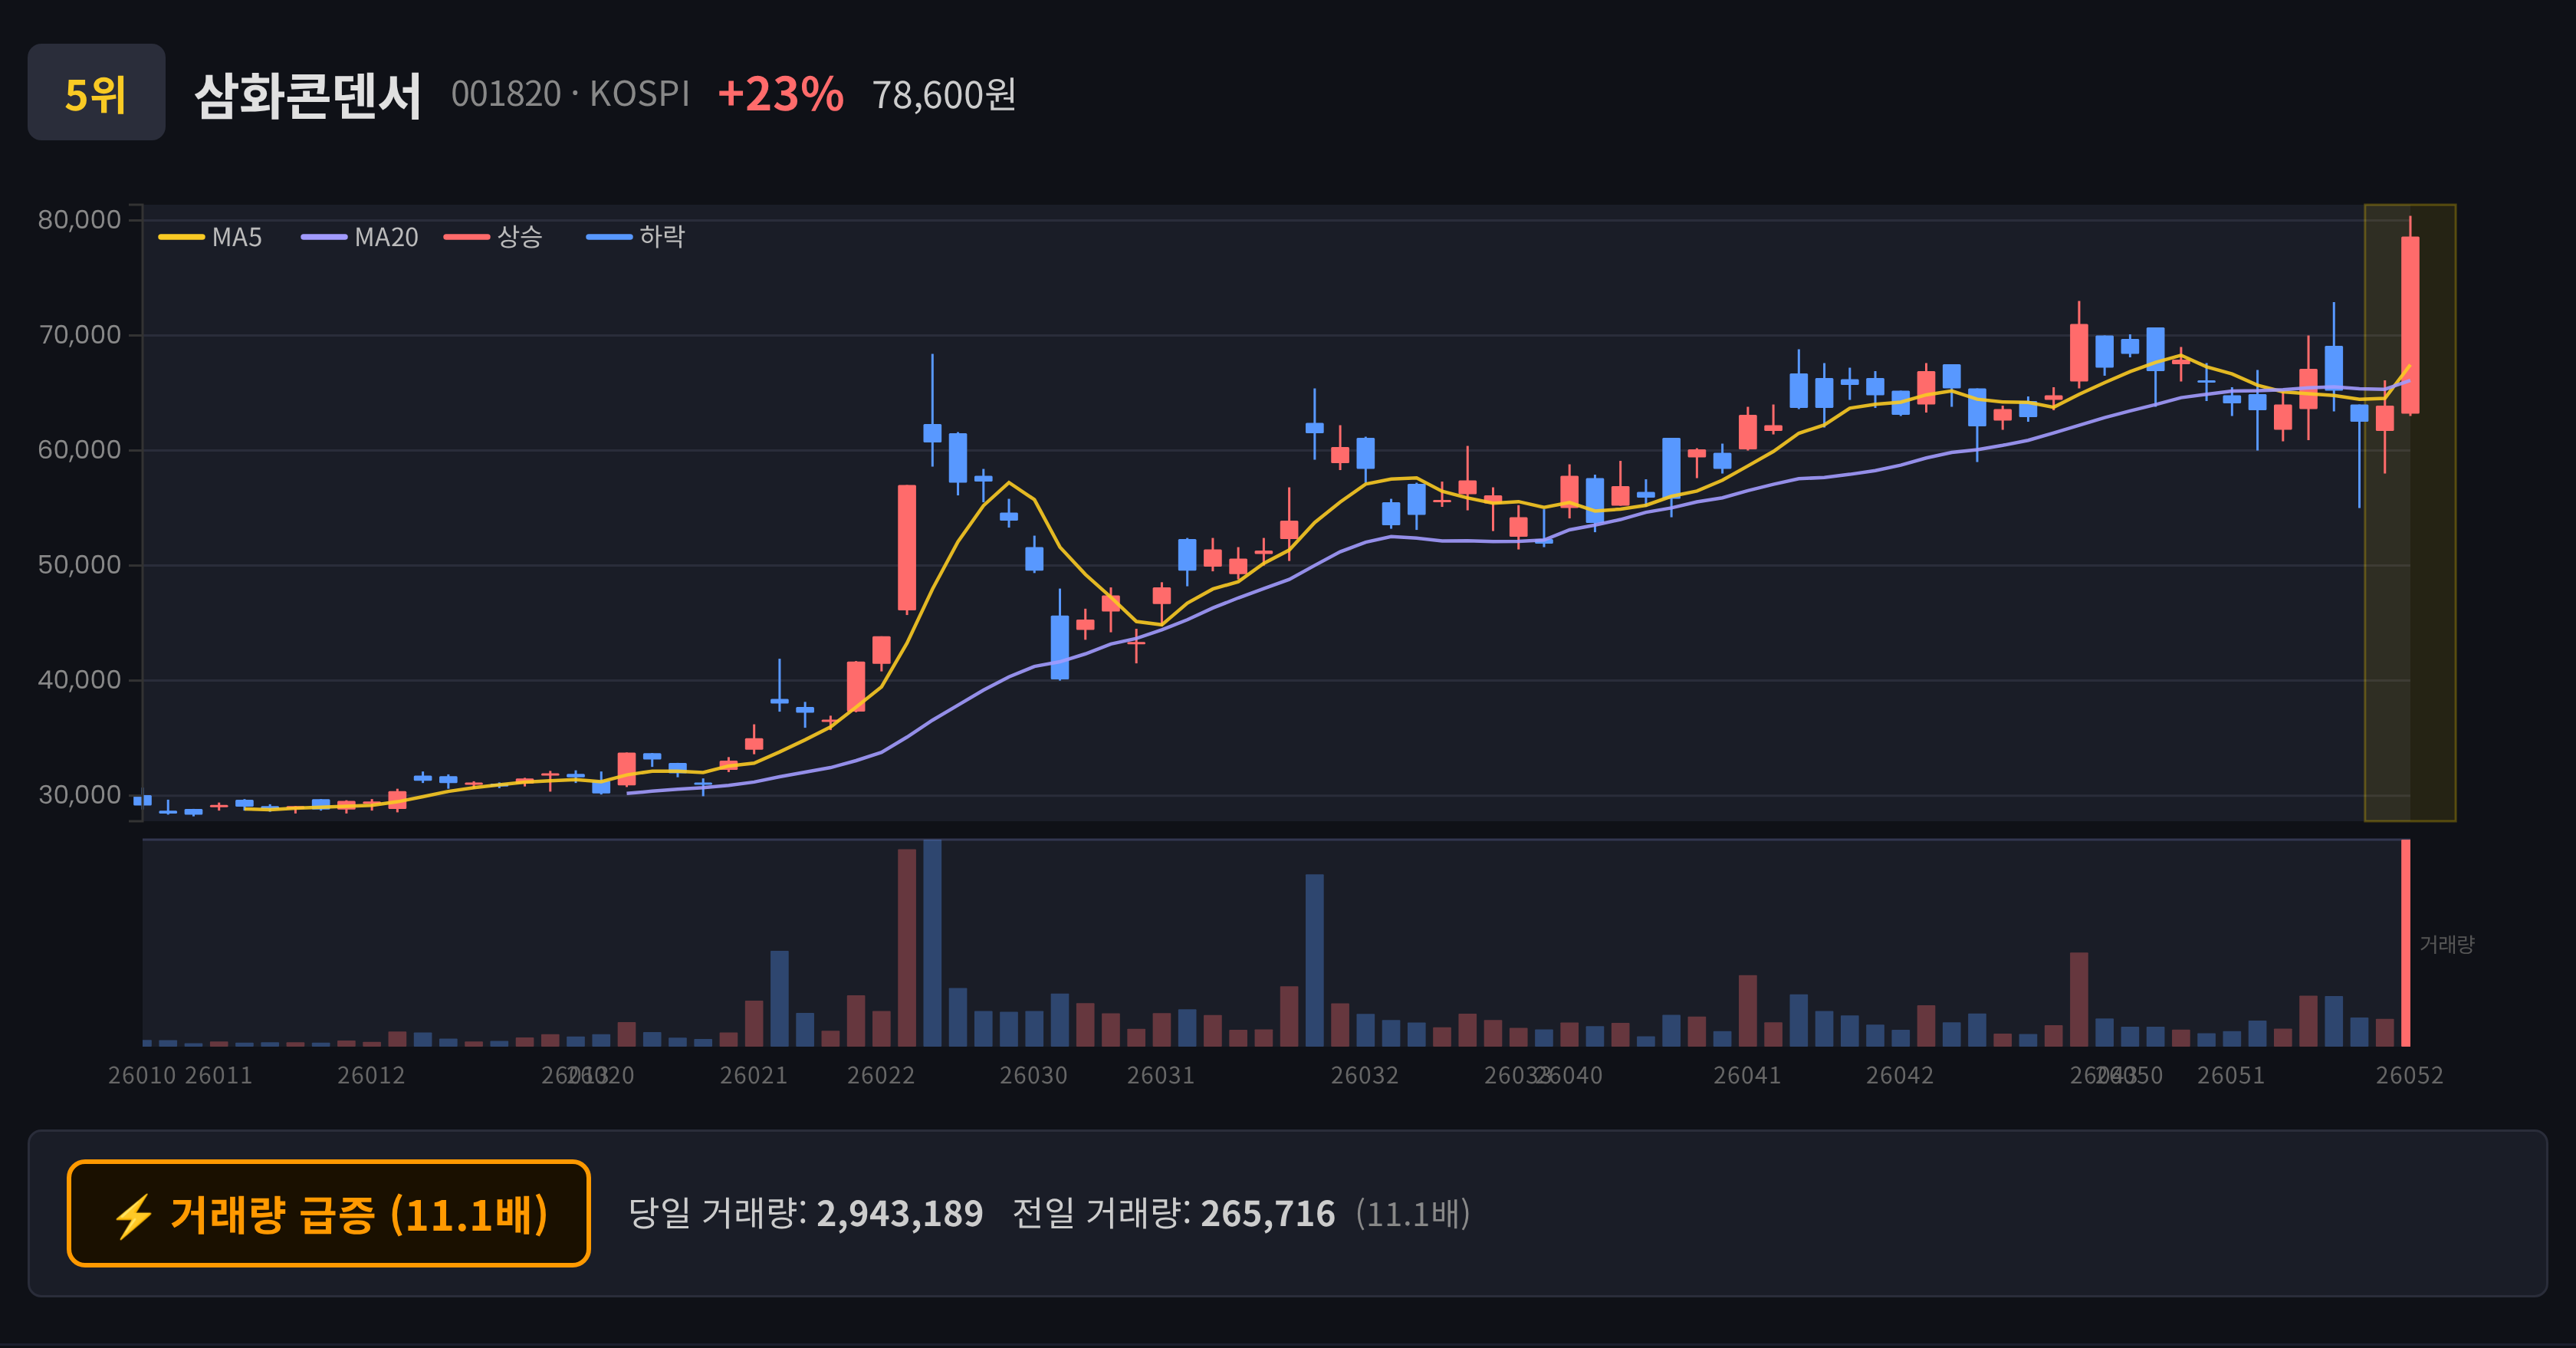Click the latest red volume bar
2576x1348 pixels.
(x=2406, y=943)
